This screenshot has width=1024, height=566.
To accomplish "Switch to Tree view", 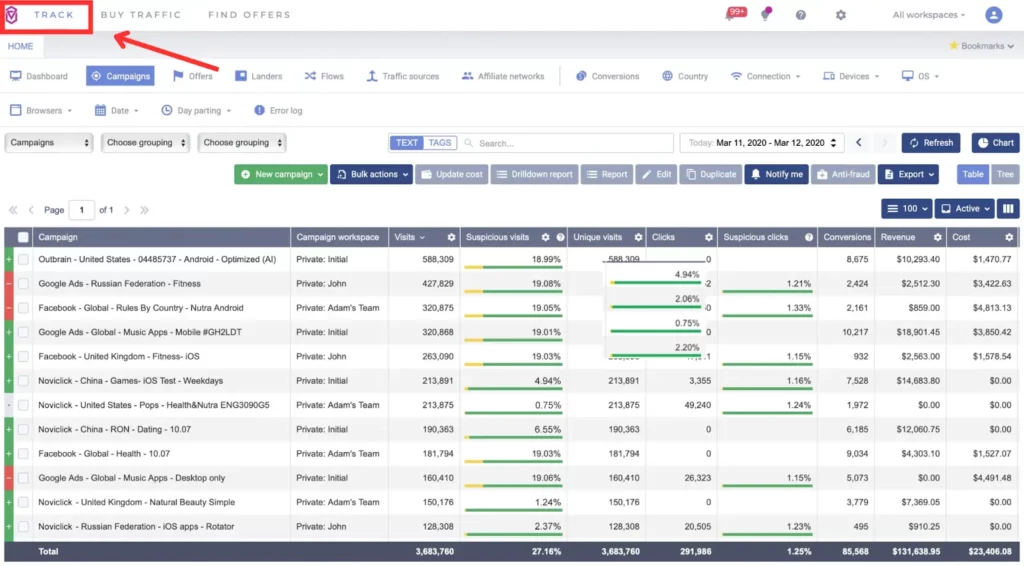I will pyautogui.click(x=1005, y=174).
